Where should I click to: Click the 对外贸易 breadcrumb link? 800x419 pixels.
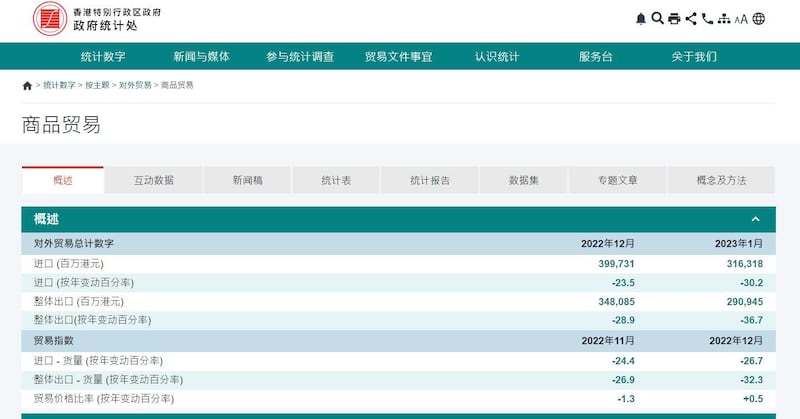pyautogui.click(x=135, y=86)
